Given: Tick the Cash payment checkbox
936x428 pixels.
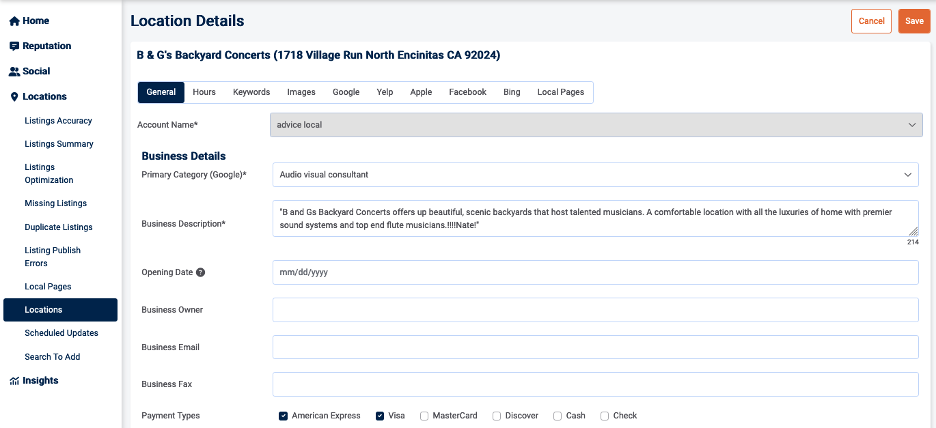Looking at the screenshot, I should coord(557,416).
